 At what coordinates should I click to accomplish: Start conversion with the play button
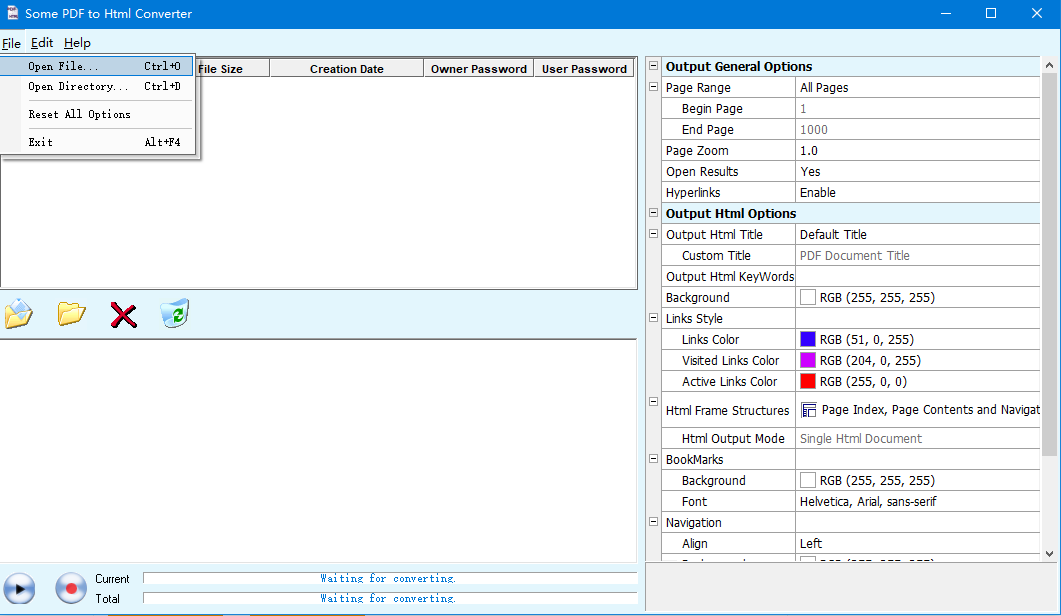[19, 589]
